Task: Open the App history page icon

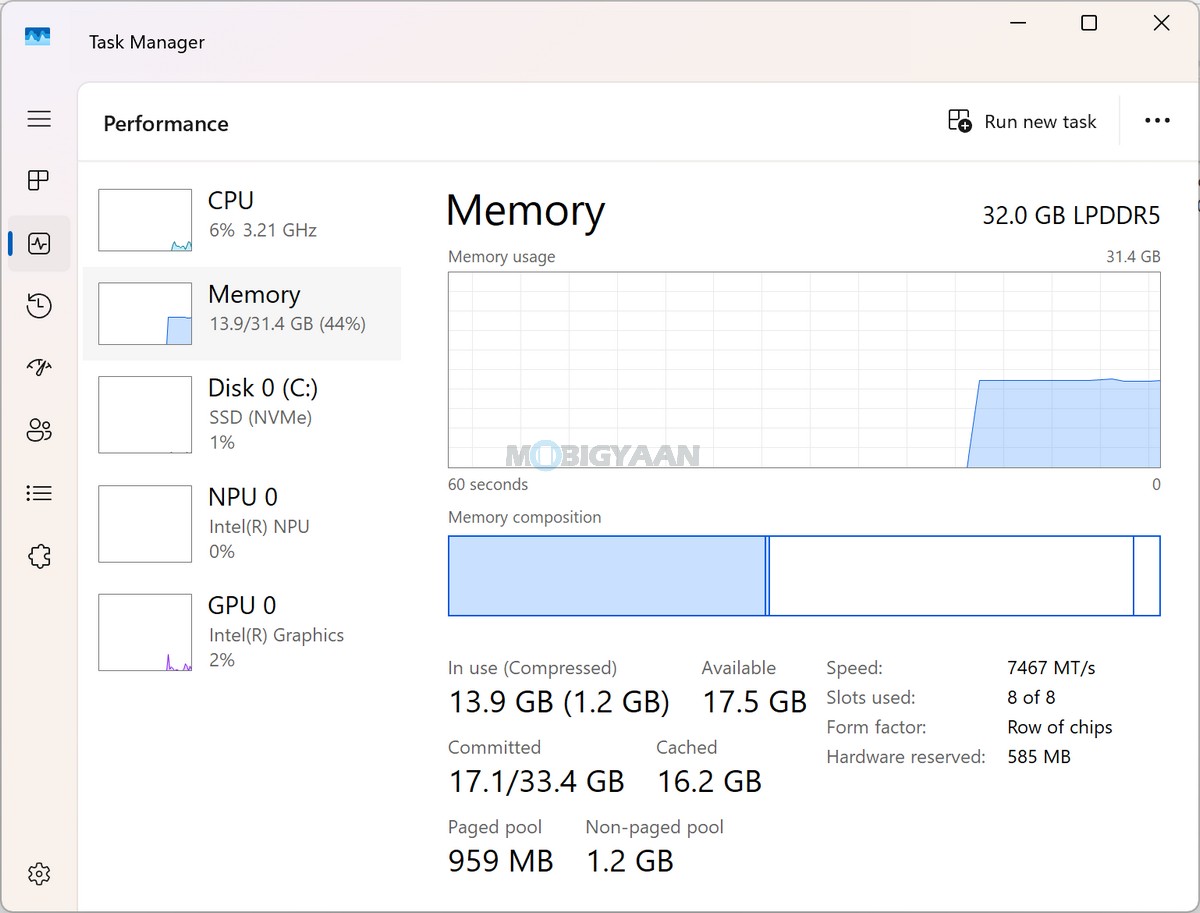Action: 39,306
